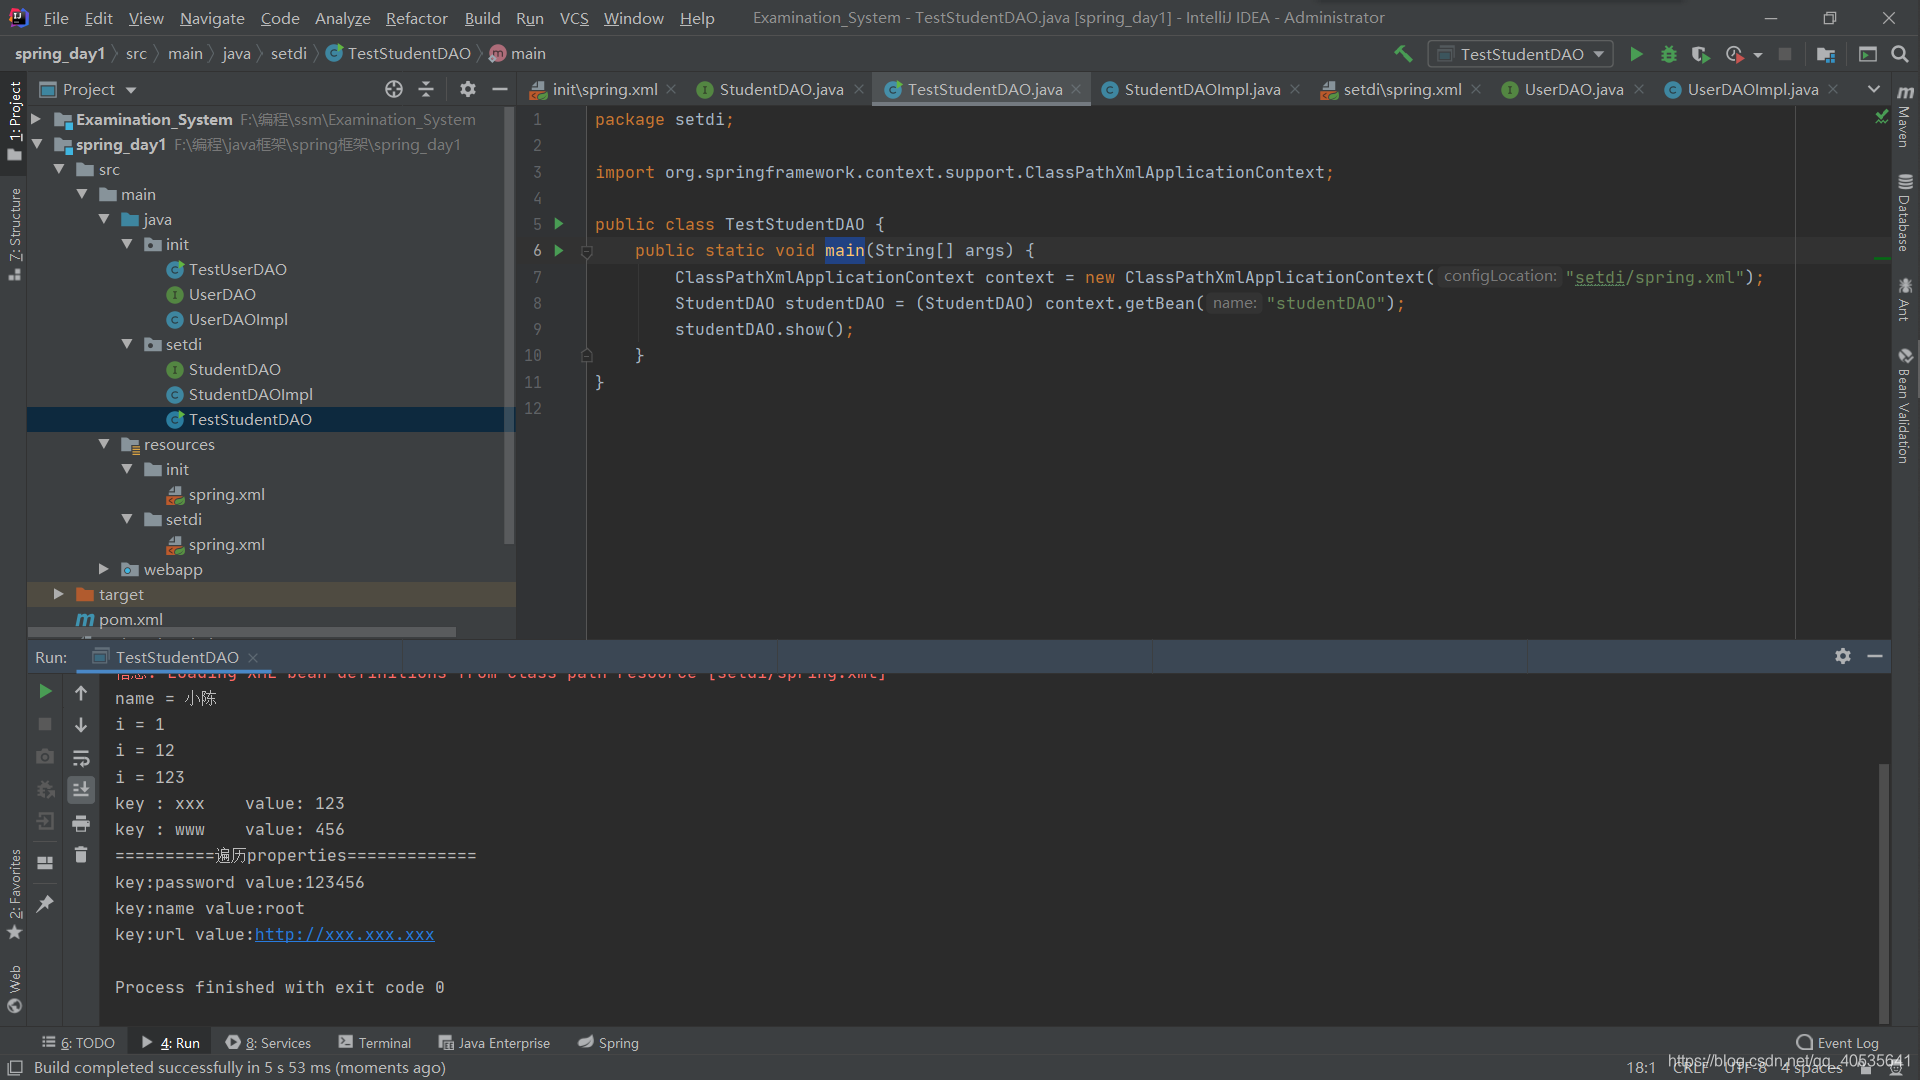Open the http://xxx.xxx.xxx console link
This screenshot has height=1080, width=1920.
click(344, 934)
